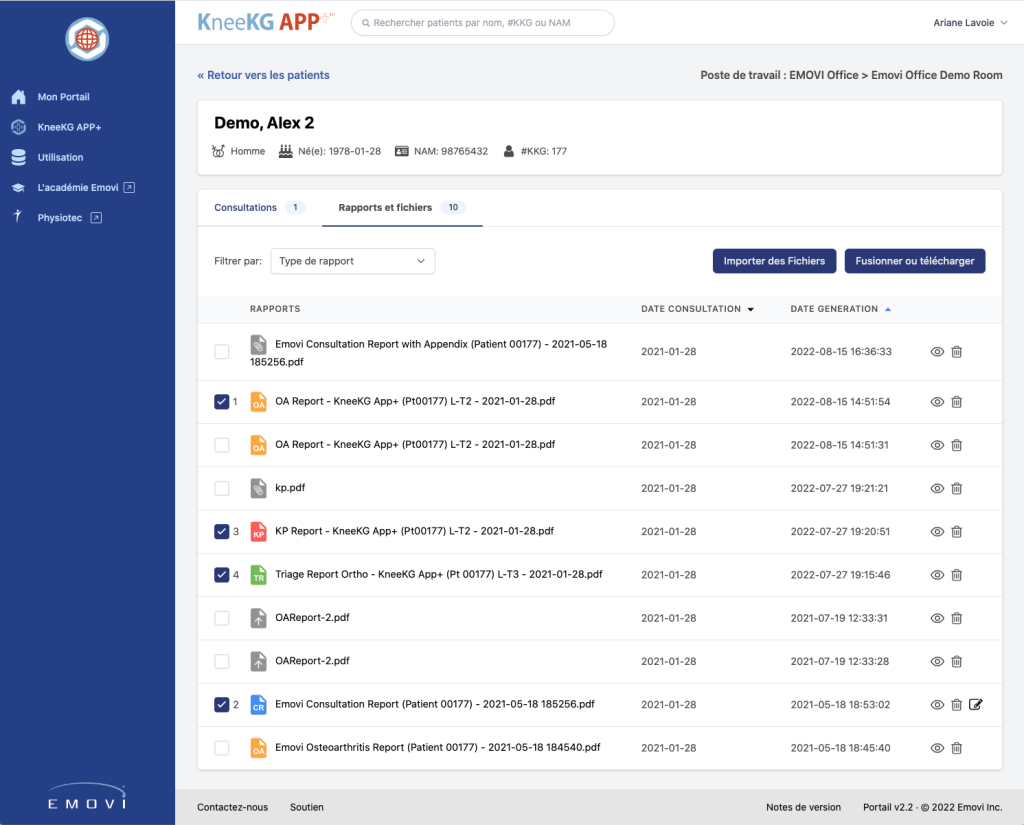Click the Triage Report Ortho file name
Viewport: 1024px width, 825px height.
tap(439, 574)
